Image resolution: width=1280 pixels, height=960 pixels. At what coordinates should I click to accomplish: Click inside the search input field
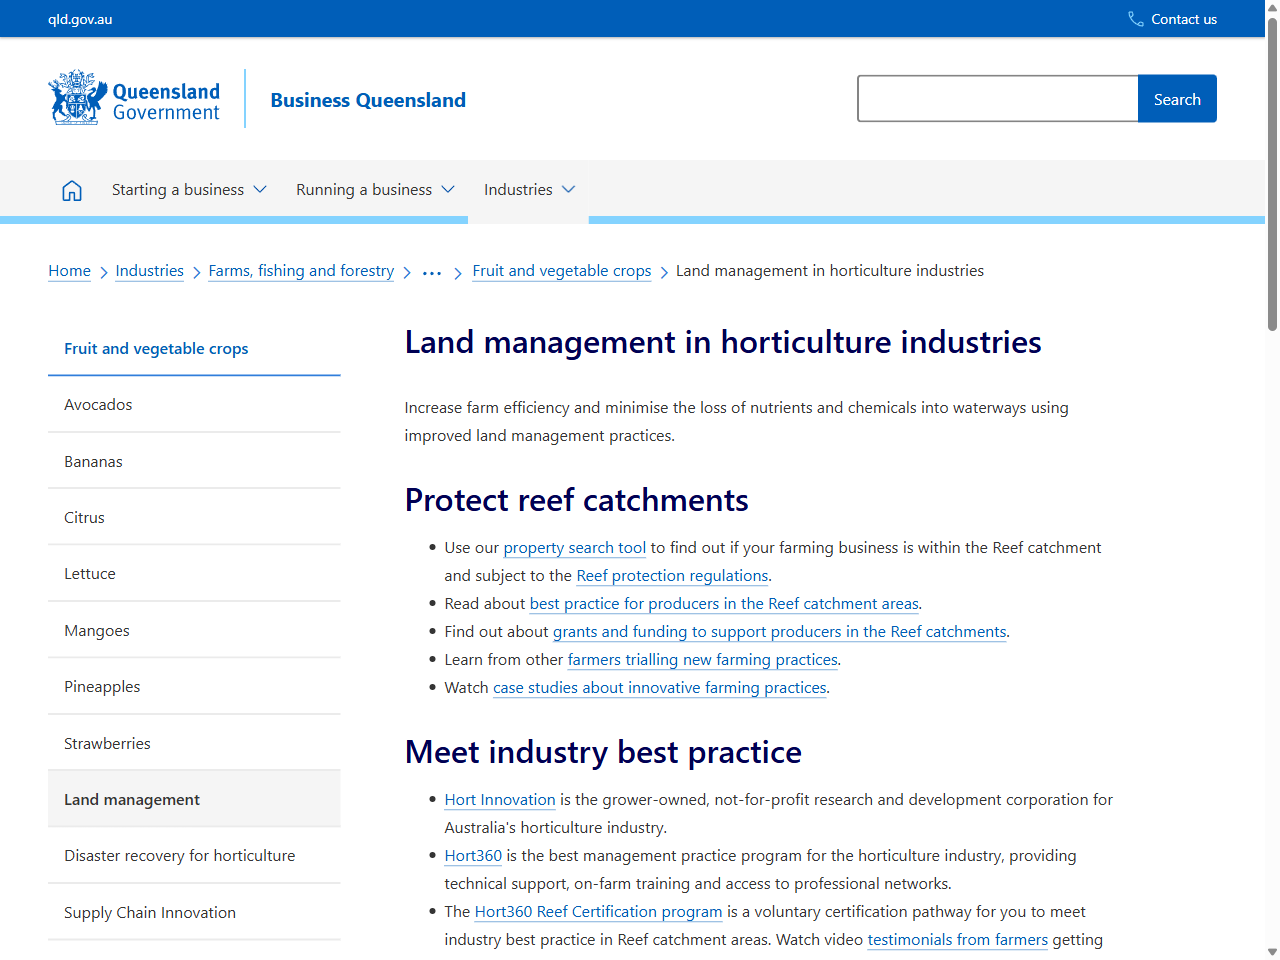[x=997, y=98]
